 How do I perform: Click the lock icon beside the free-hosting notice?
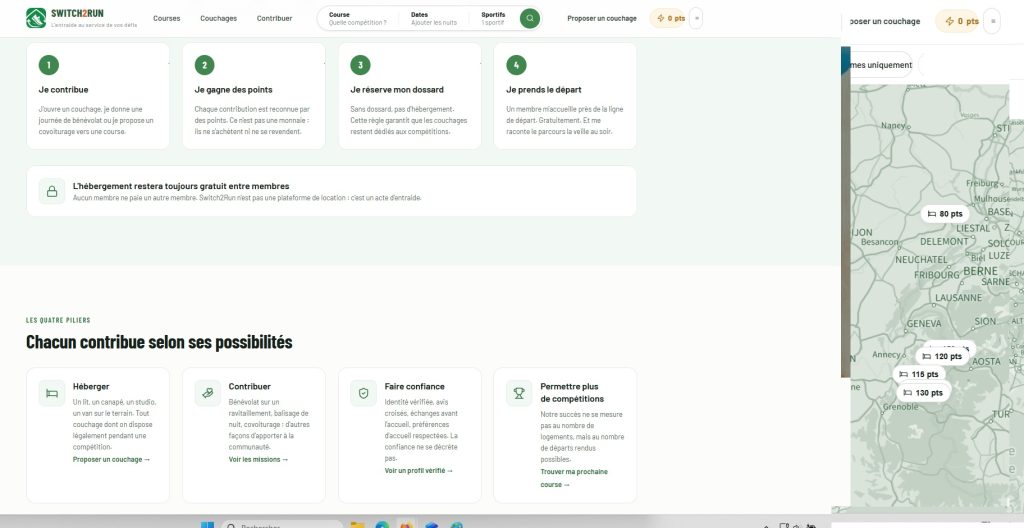click(x=52, y=191)
